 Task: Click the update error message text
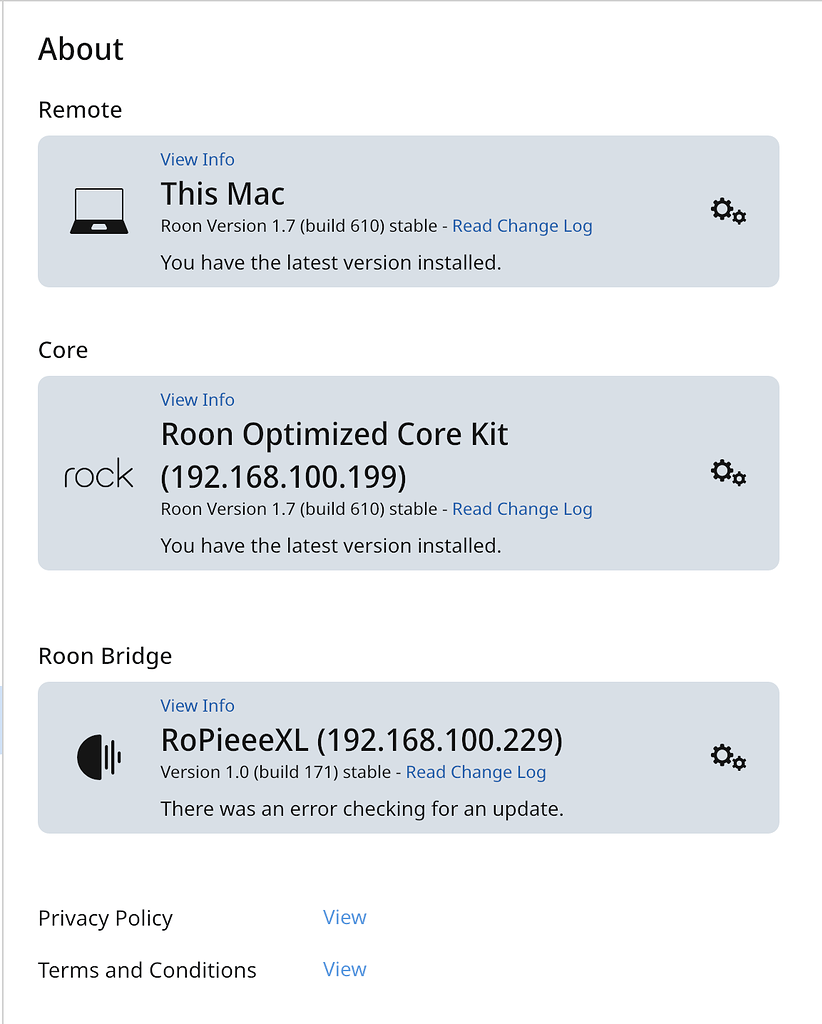click(362, 809)
